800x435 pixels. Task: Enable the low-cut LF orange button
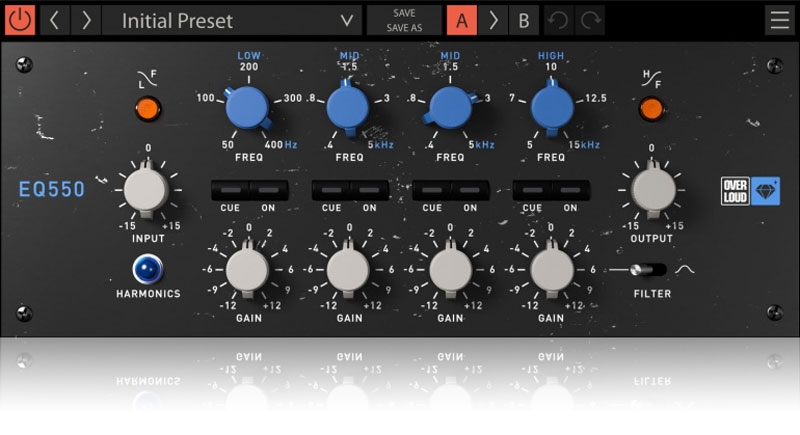pos(148,107)
